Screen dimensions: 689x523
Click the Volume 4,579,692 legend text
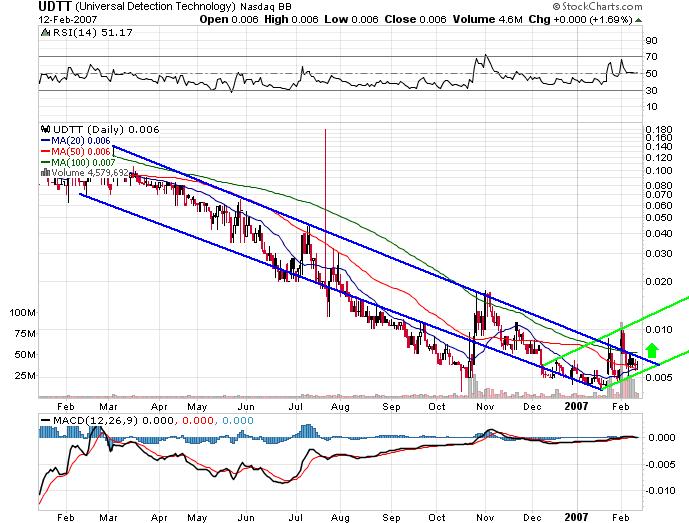point(90,173)
